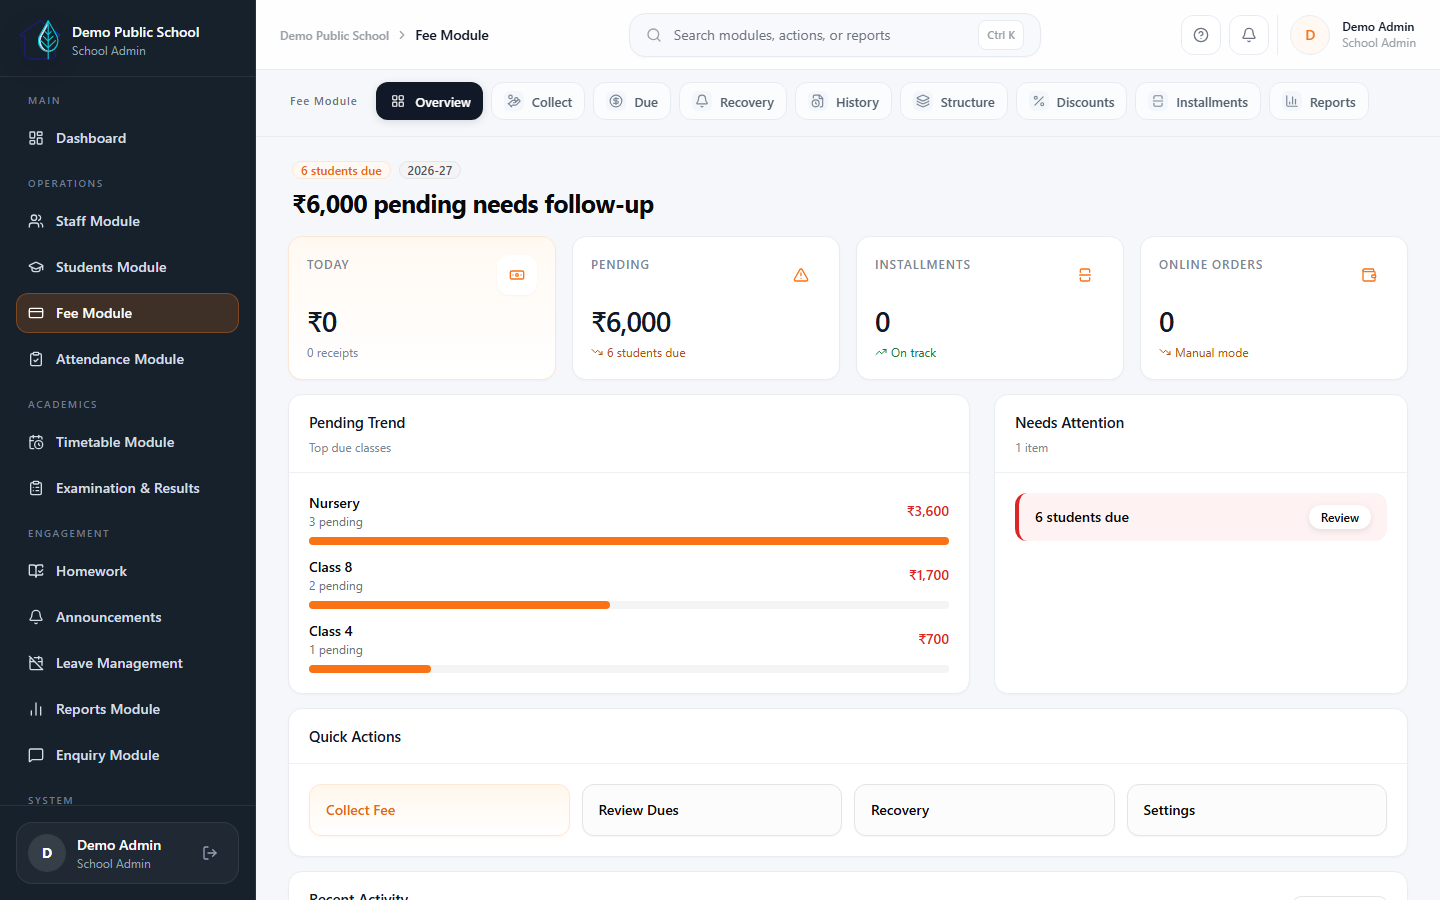This screenshot has width=1440, height=900.
Task: Click the warning triangle on Pending card
Action: click(801, 275)
